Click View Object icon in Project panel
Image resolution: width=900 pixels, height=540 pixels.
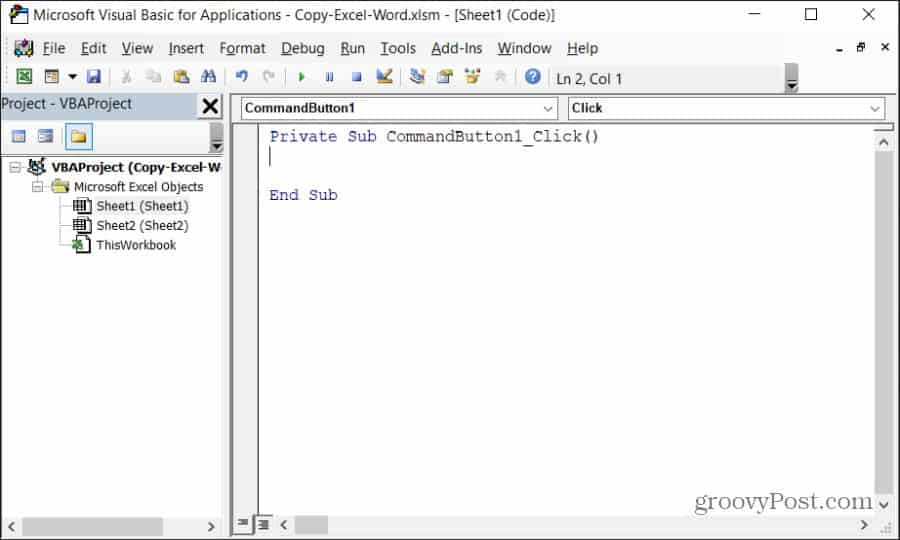[45, 137]
